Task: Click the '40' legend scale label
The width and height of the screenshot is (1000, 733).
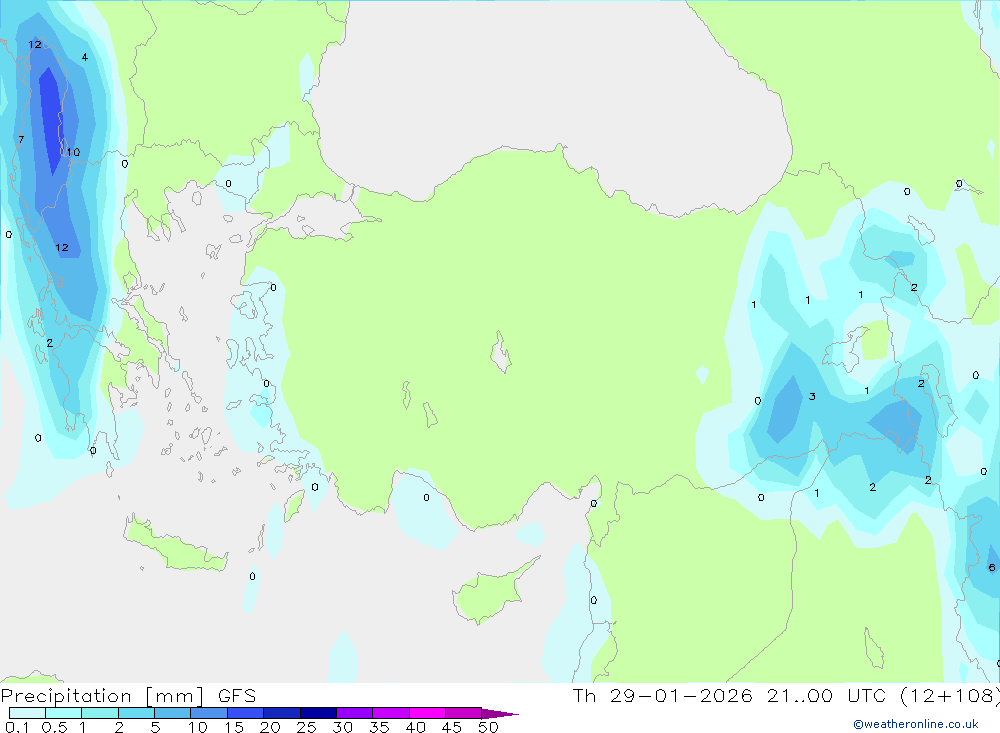Action: [415, 727]
